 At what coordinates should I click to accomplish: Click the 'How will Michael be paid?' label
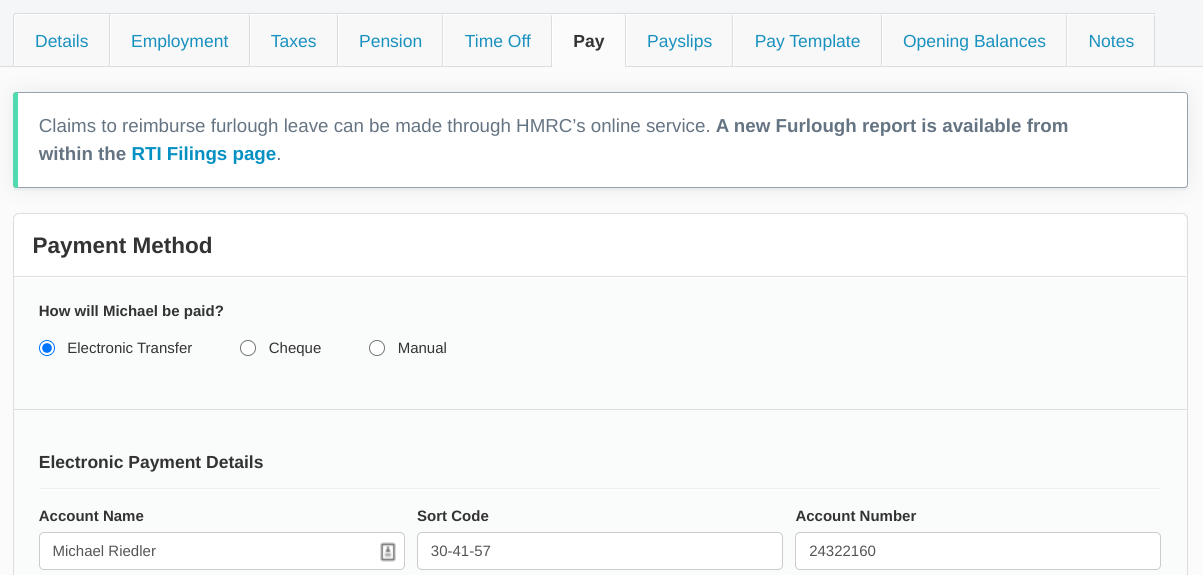131,311
